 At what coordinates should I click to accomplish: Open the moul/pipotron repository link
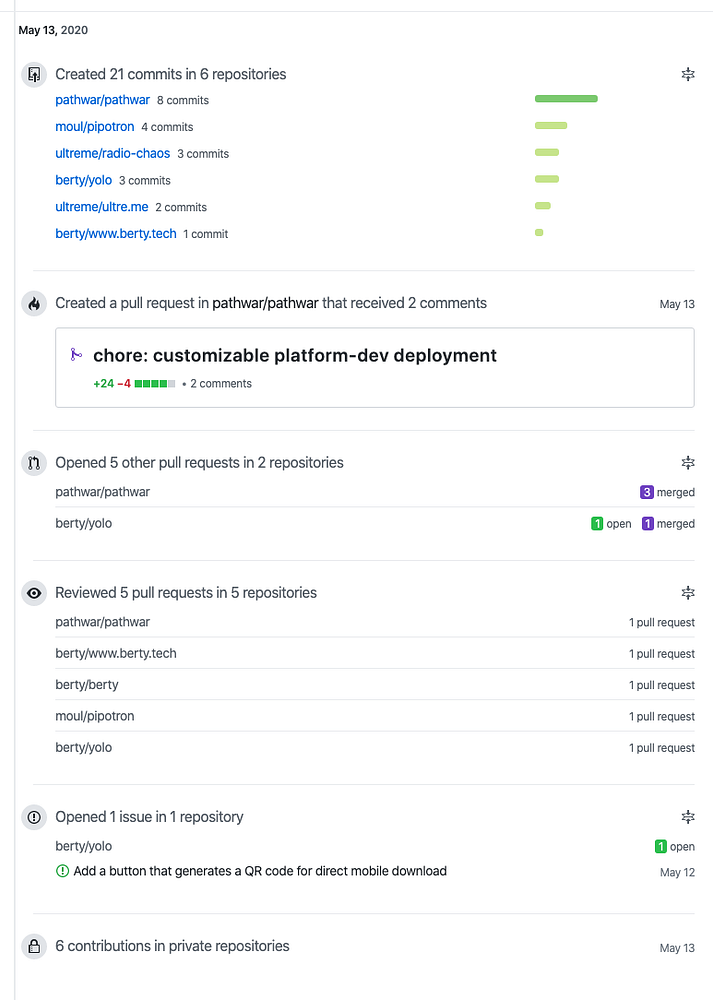click(95, 127)
